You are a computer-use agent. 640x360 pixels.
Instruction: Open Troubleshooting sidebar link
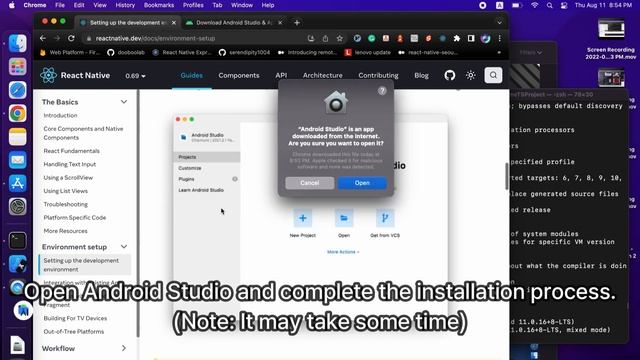click(66, 204)
